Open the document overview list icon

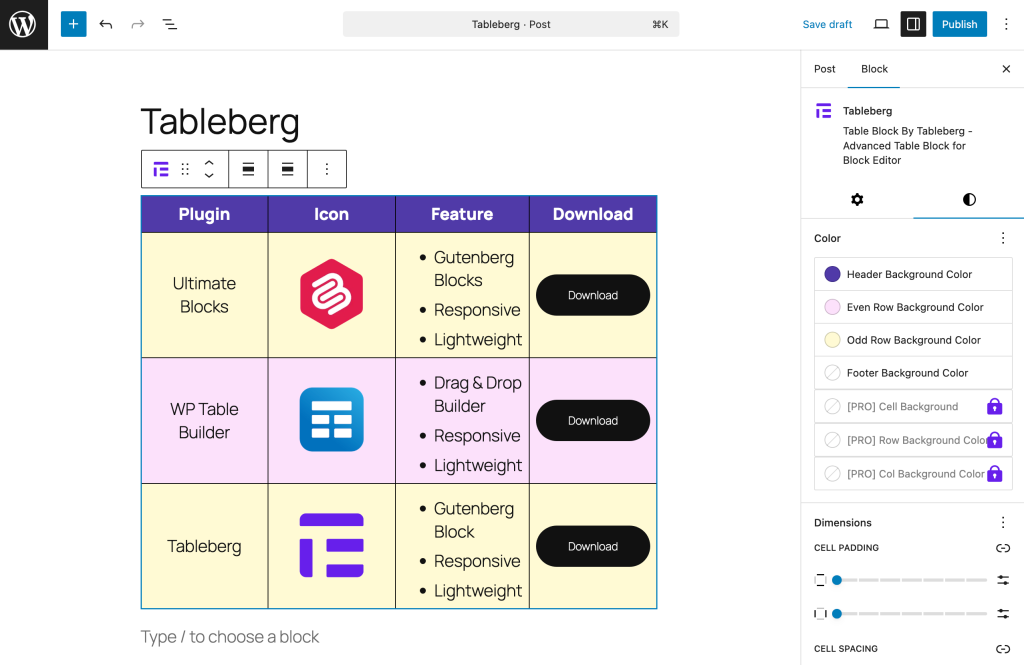[x=170, y=24]
